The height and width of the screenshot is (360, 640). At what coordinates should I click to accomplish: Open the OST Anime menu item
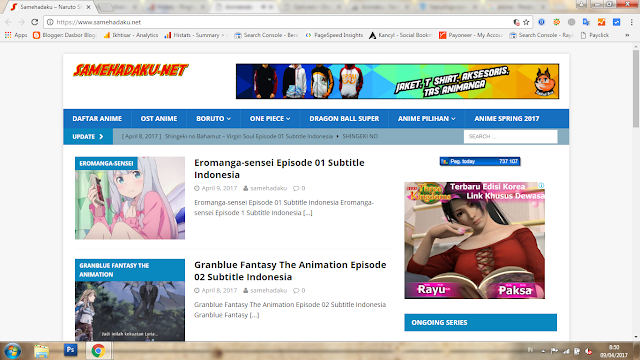[x=159, y=118]
